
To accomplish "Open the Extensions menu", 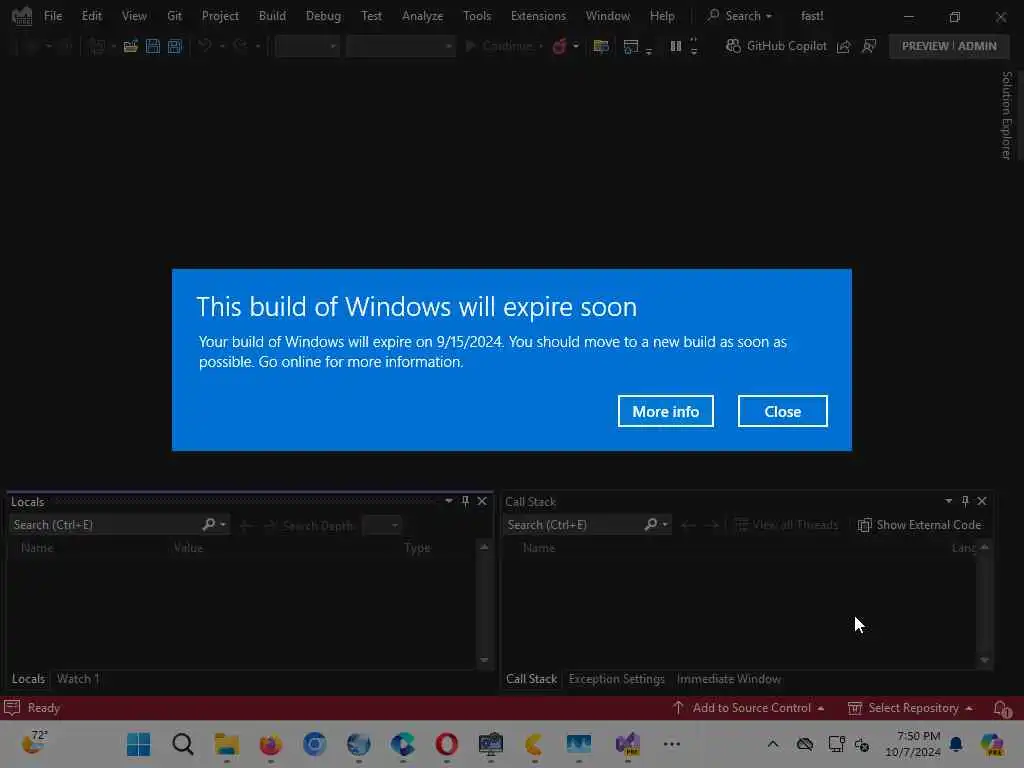I will pos(538,16).
